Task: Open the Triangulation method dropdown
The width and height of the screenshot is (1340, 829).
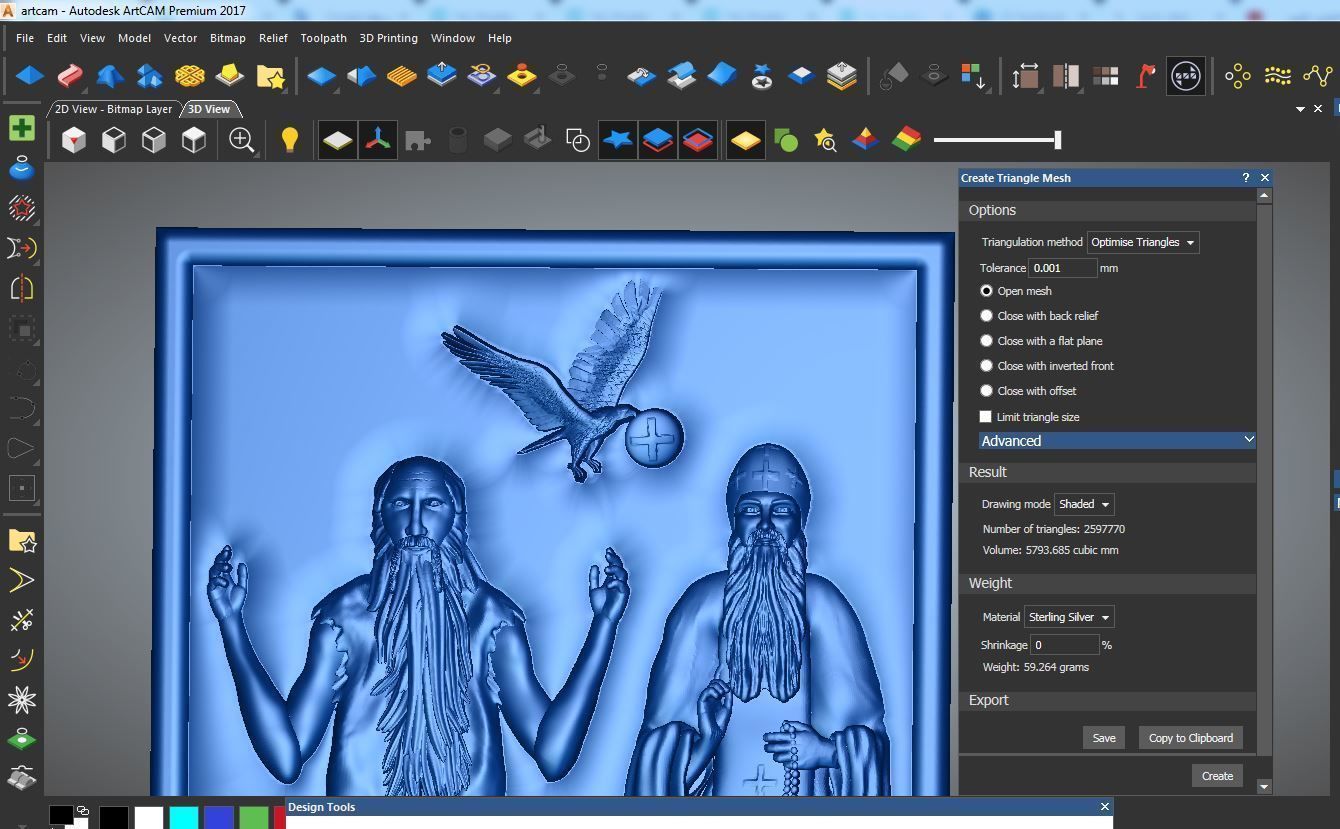Action: pyautogui.click(x=1143, y=242)
